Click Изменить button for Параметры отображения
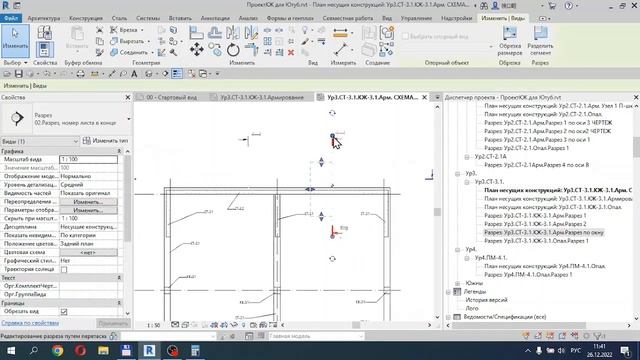 click(88, 210)
